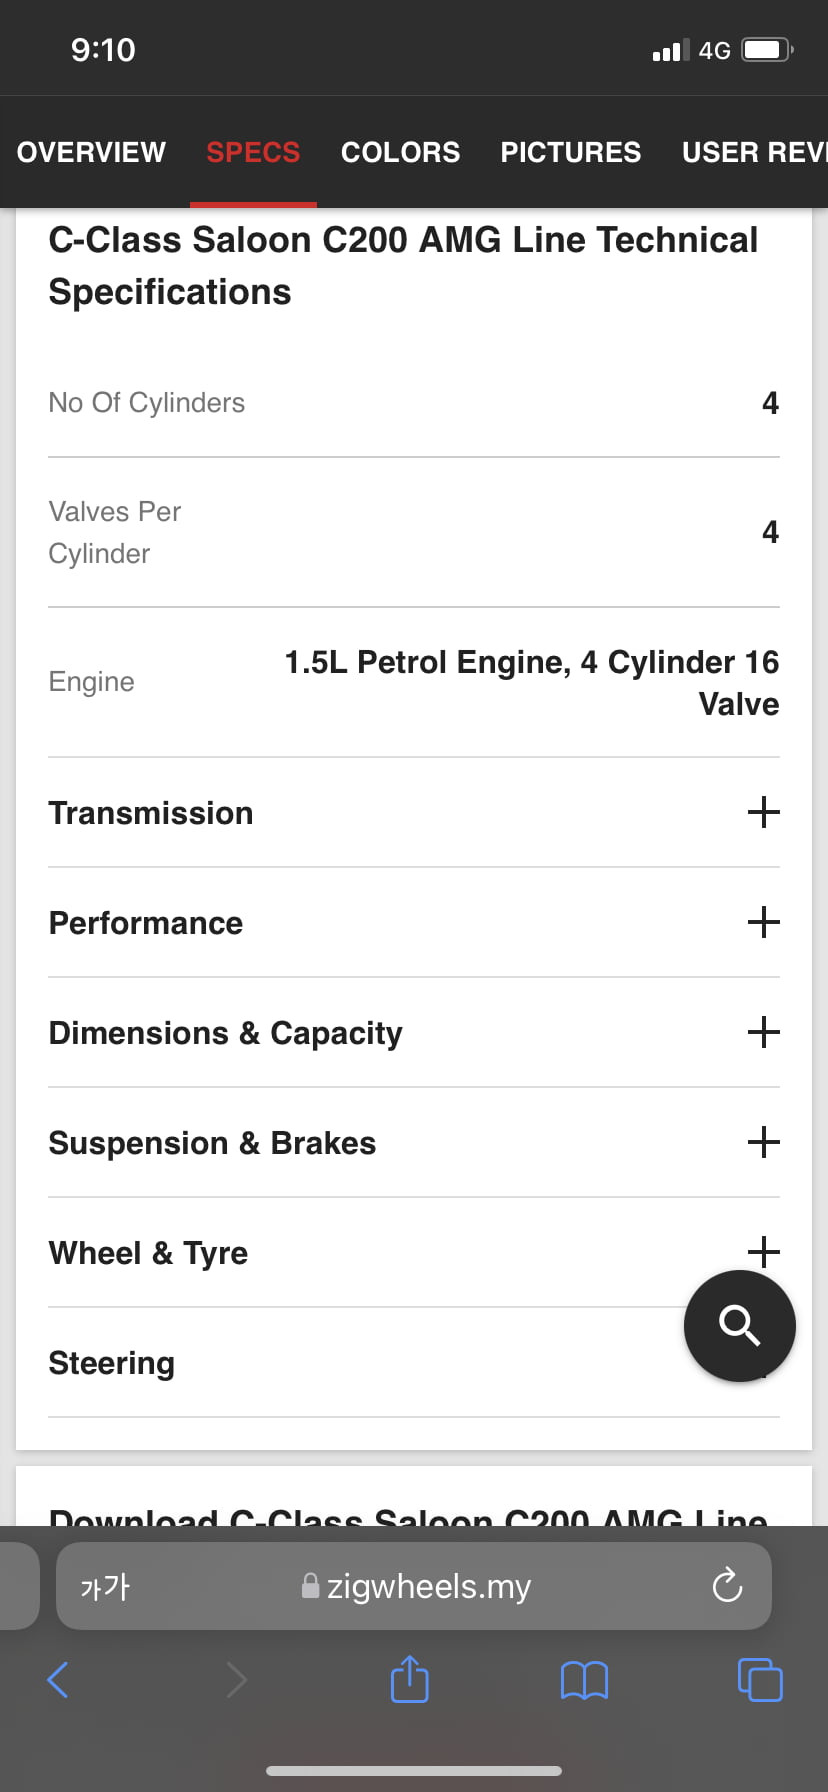The image size is (828, 1792).
Task: Expand the Steering section
Action: [x=414, y=1363]
